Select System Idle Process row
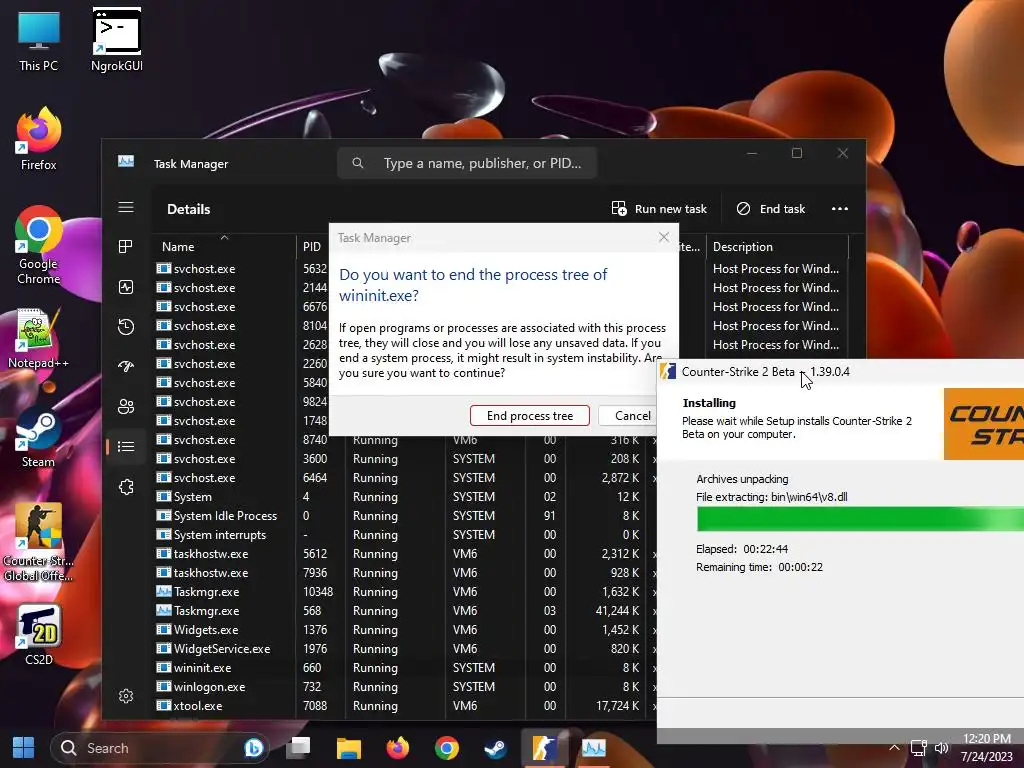The image size is (1024, 768). coord(405,516)
